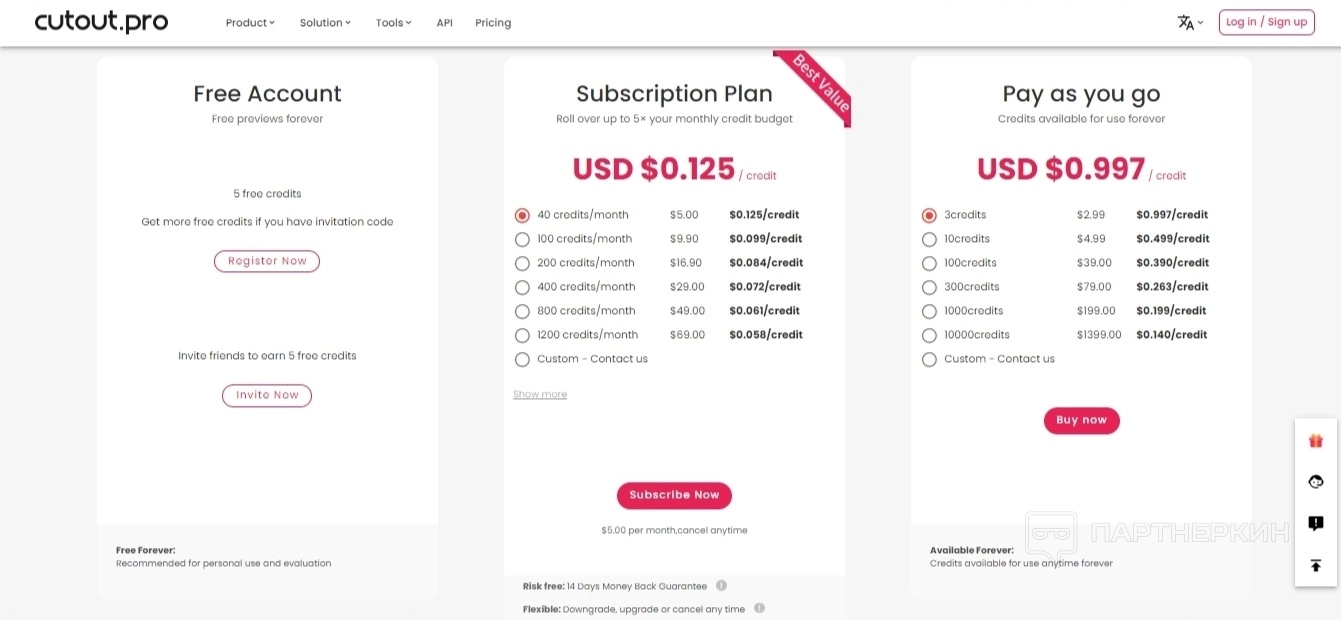The image size is (1341, 620).
Task: Expand the Tools dropdown menu
Action: pyautogui.click(x=393, y=22)
